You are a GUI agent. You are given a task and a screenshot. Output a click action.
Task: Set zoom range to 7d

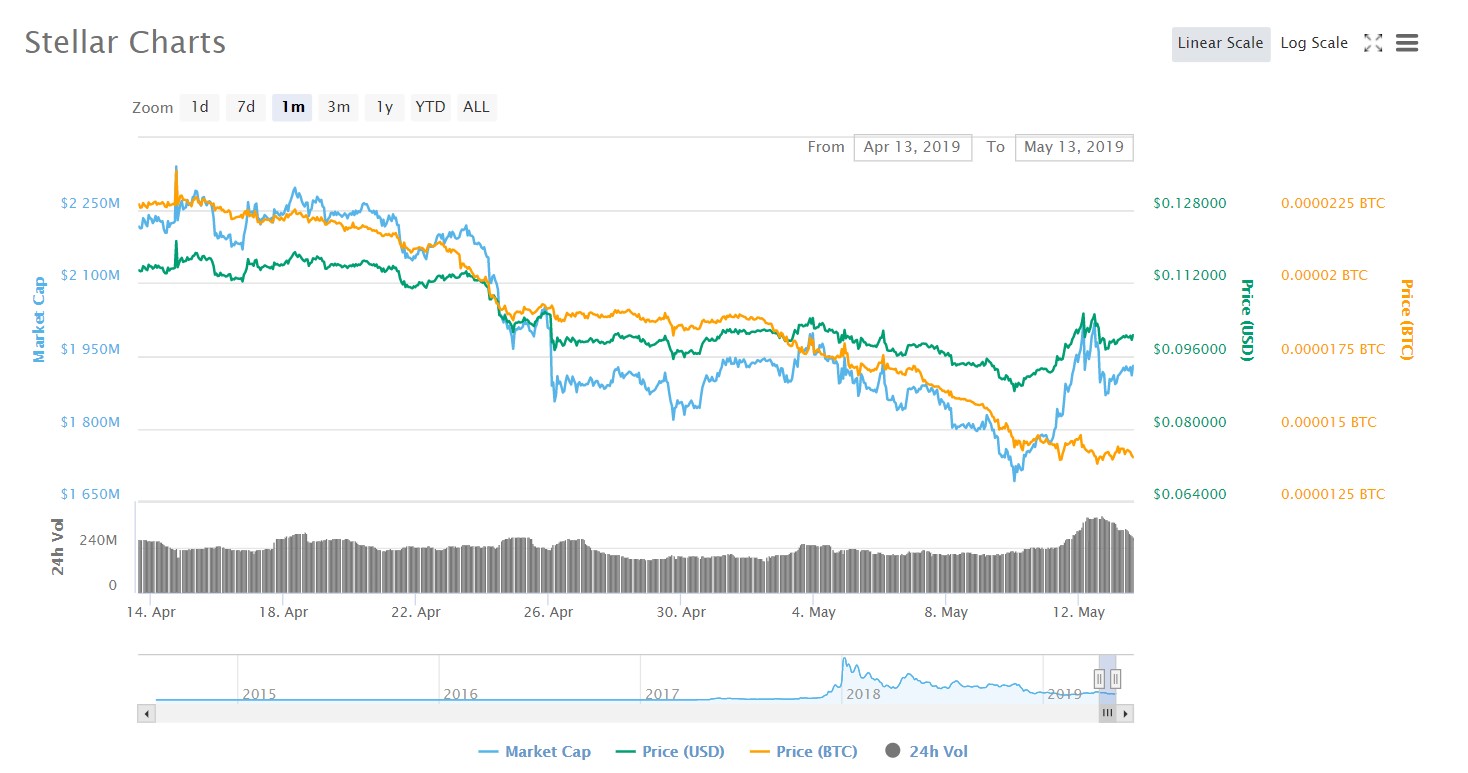pyautogui.click(x=246, y=107)
